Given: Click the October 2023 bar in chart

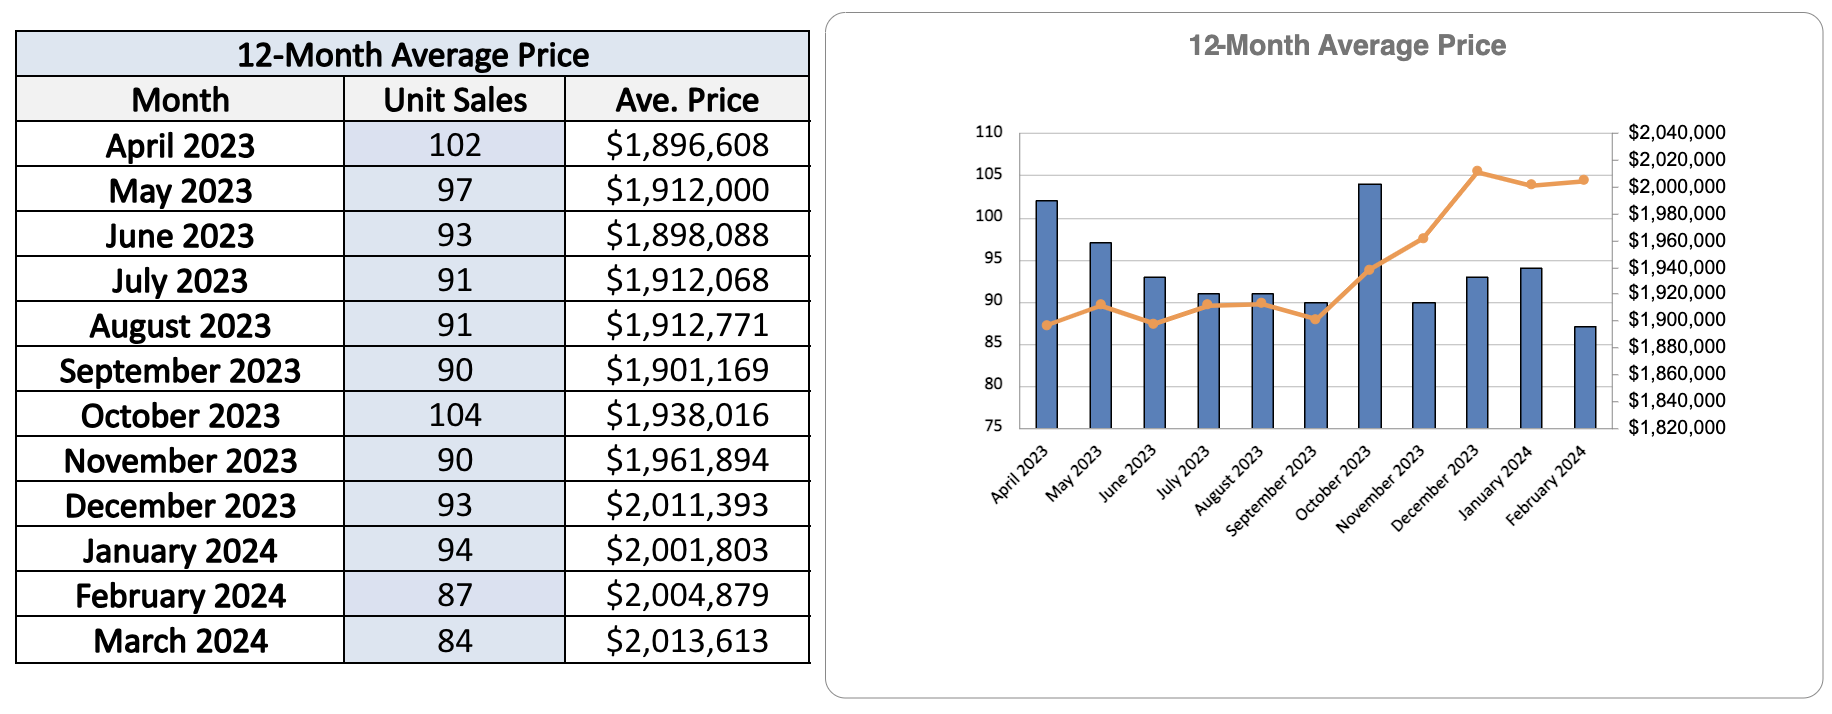Looking at the screenshot, I should [1370, 306].
